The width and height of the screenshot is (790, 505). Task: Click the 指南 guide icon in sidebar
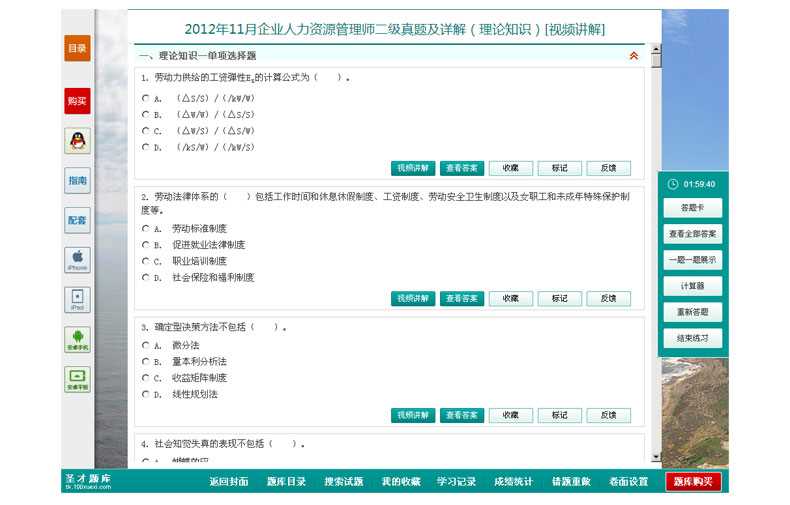coord(77,181)
